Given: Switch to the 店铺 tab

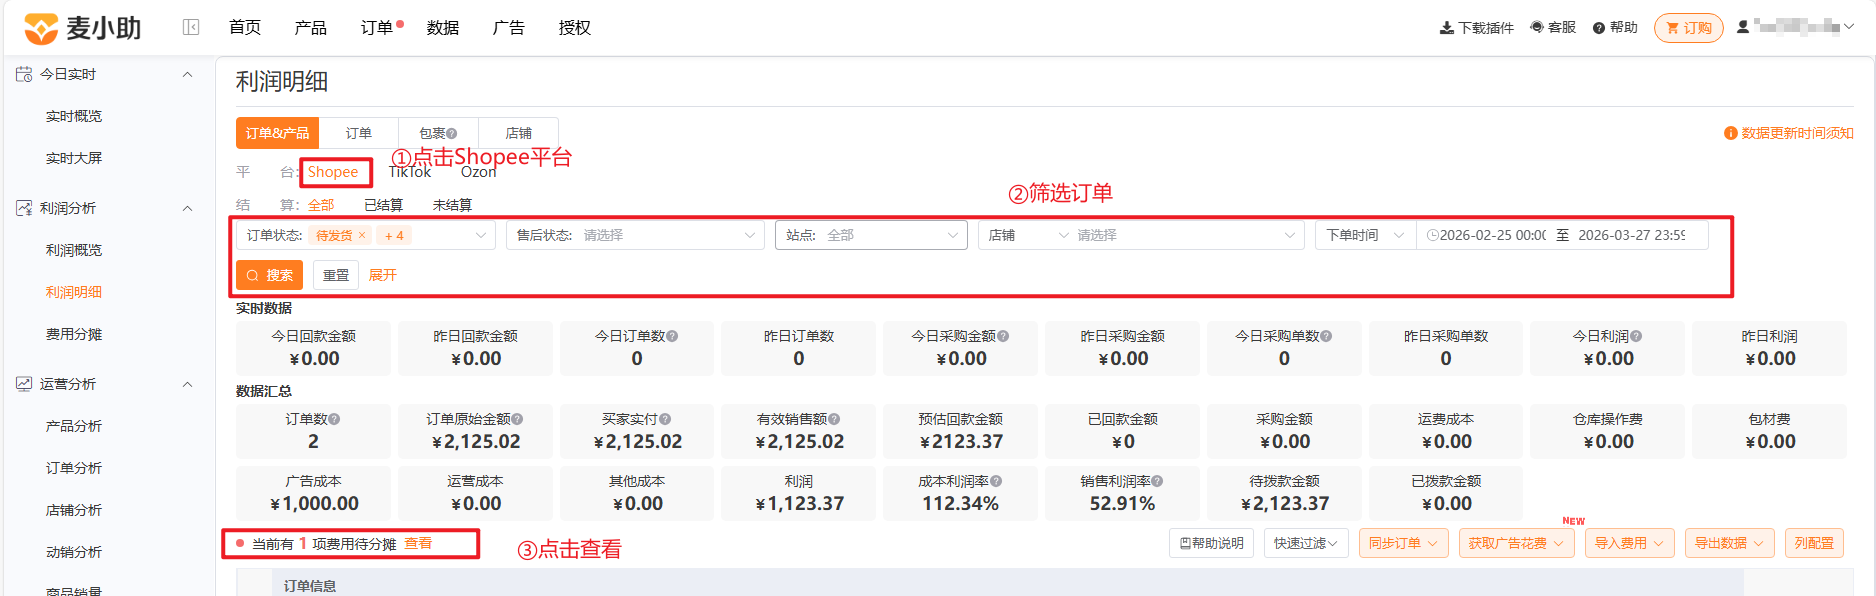Looking at the screenshot, I should pos(519,133).
